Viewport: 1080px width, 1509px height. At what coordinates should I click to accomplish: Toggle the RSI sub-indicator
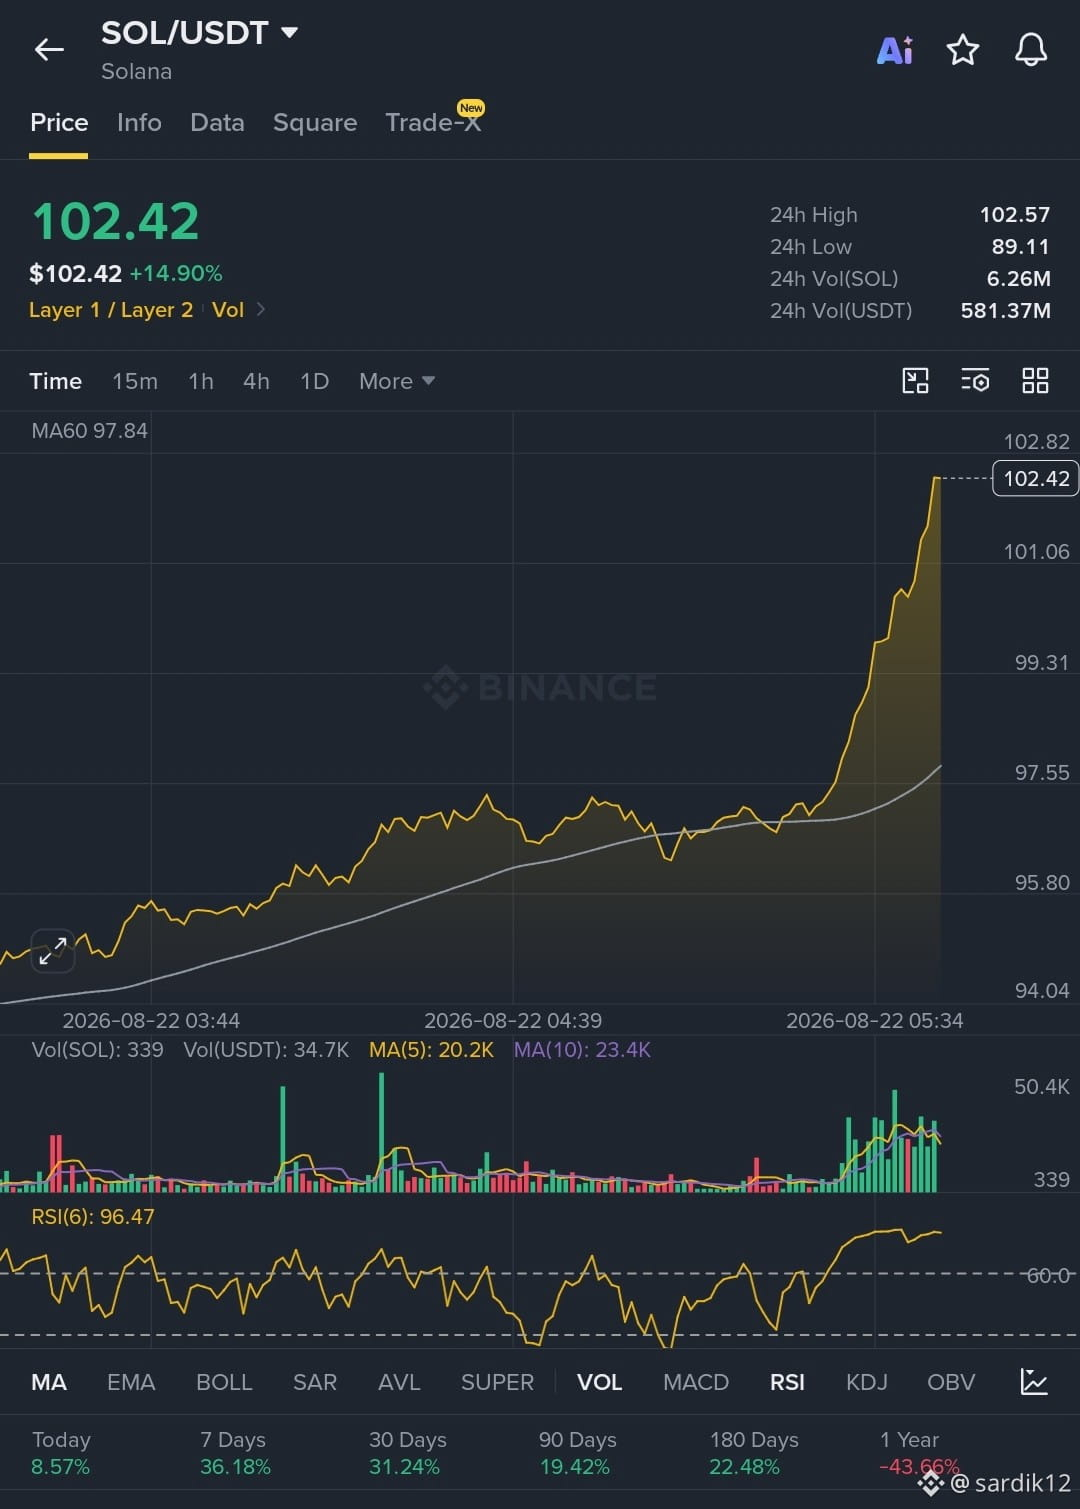coord(787,1382)
